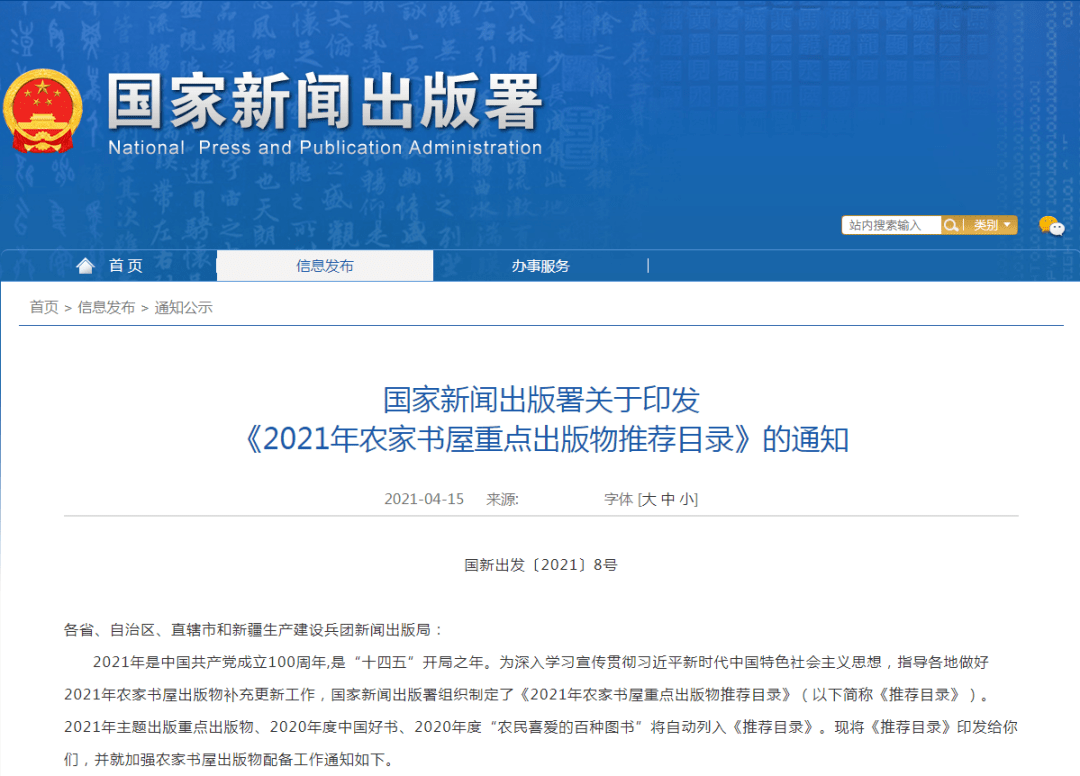
Task: Click the headline line 国家新闻出版署关于印发
Action: pyautogui.click(x=541, y=400)
